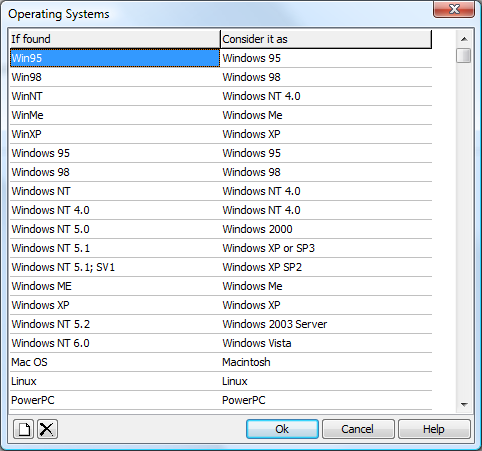Select 'Windows NT 4.0' in If found column
This screenshot has height=451, width=482.
tap(115, 210)
